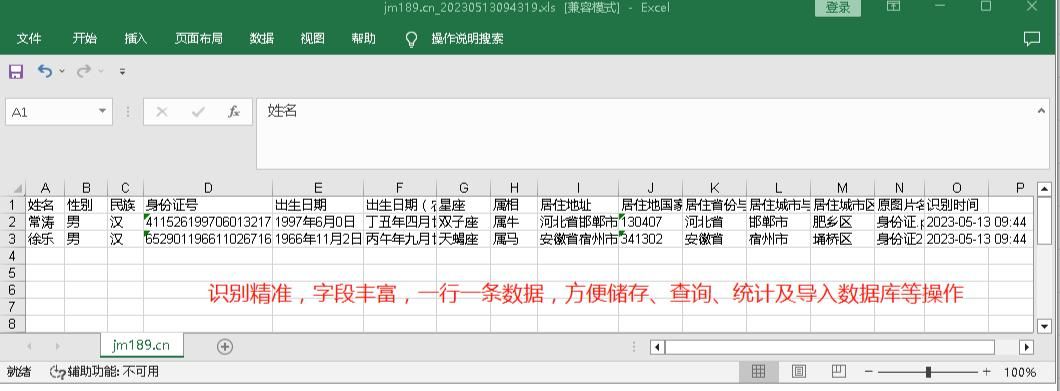The height and width of the screenshot is (391, 1060).
Task: Select cell with 1966年11月2日
Action: (318, 239)
